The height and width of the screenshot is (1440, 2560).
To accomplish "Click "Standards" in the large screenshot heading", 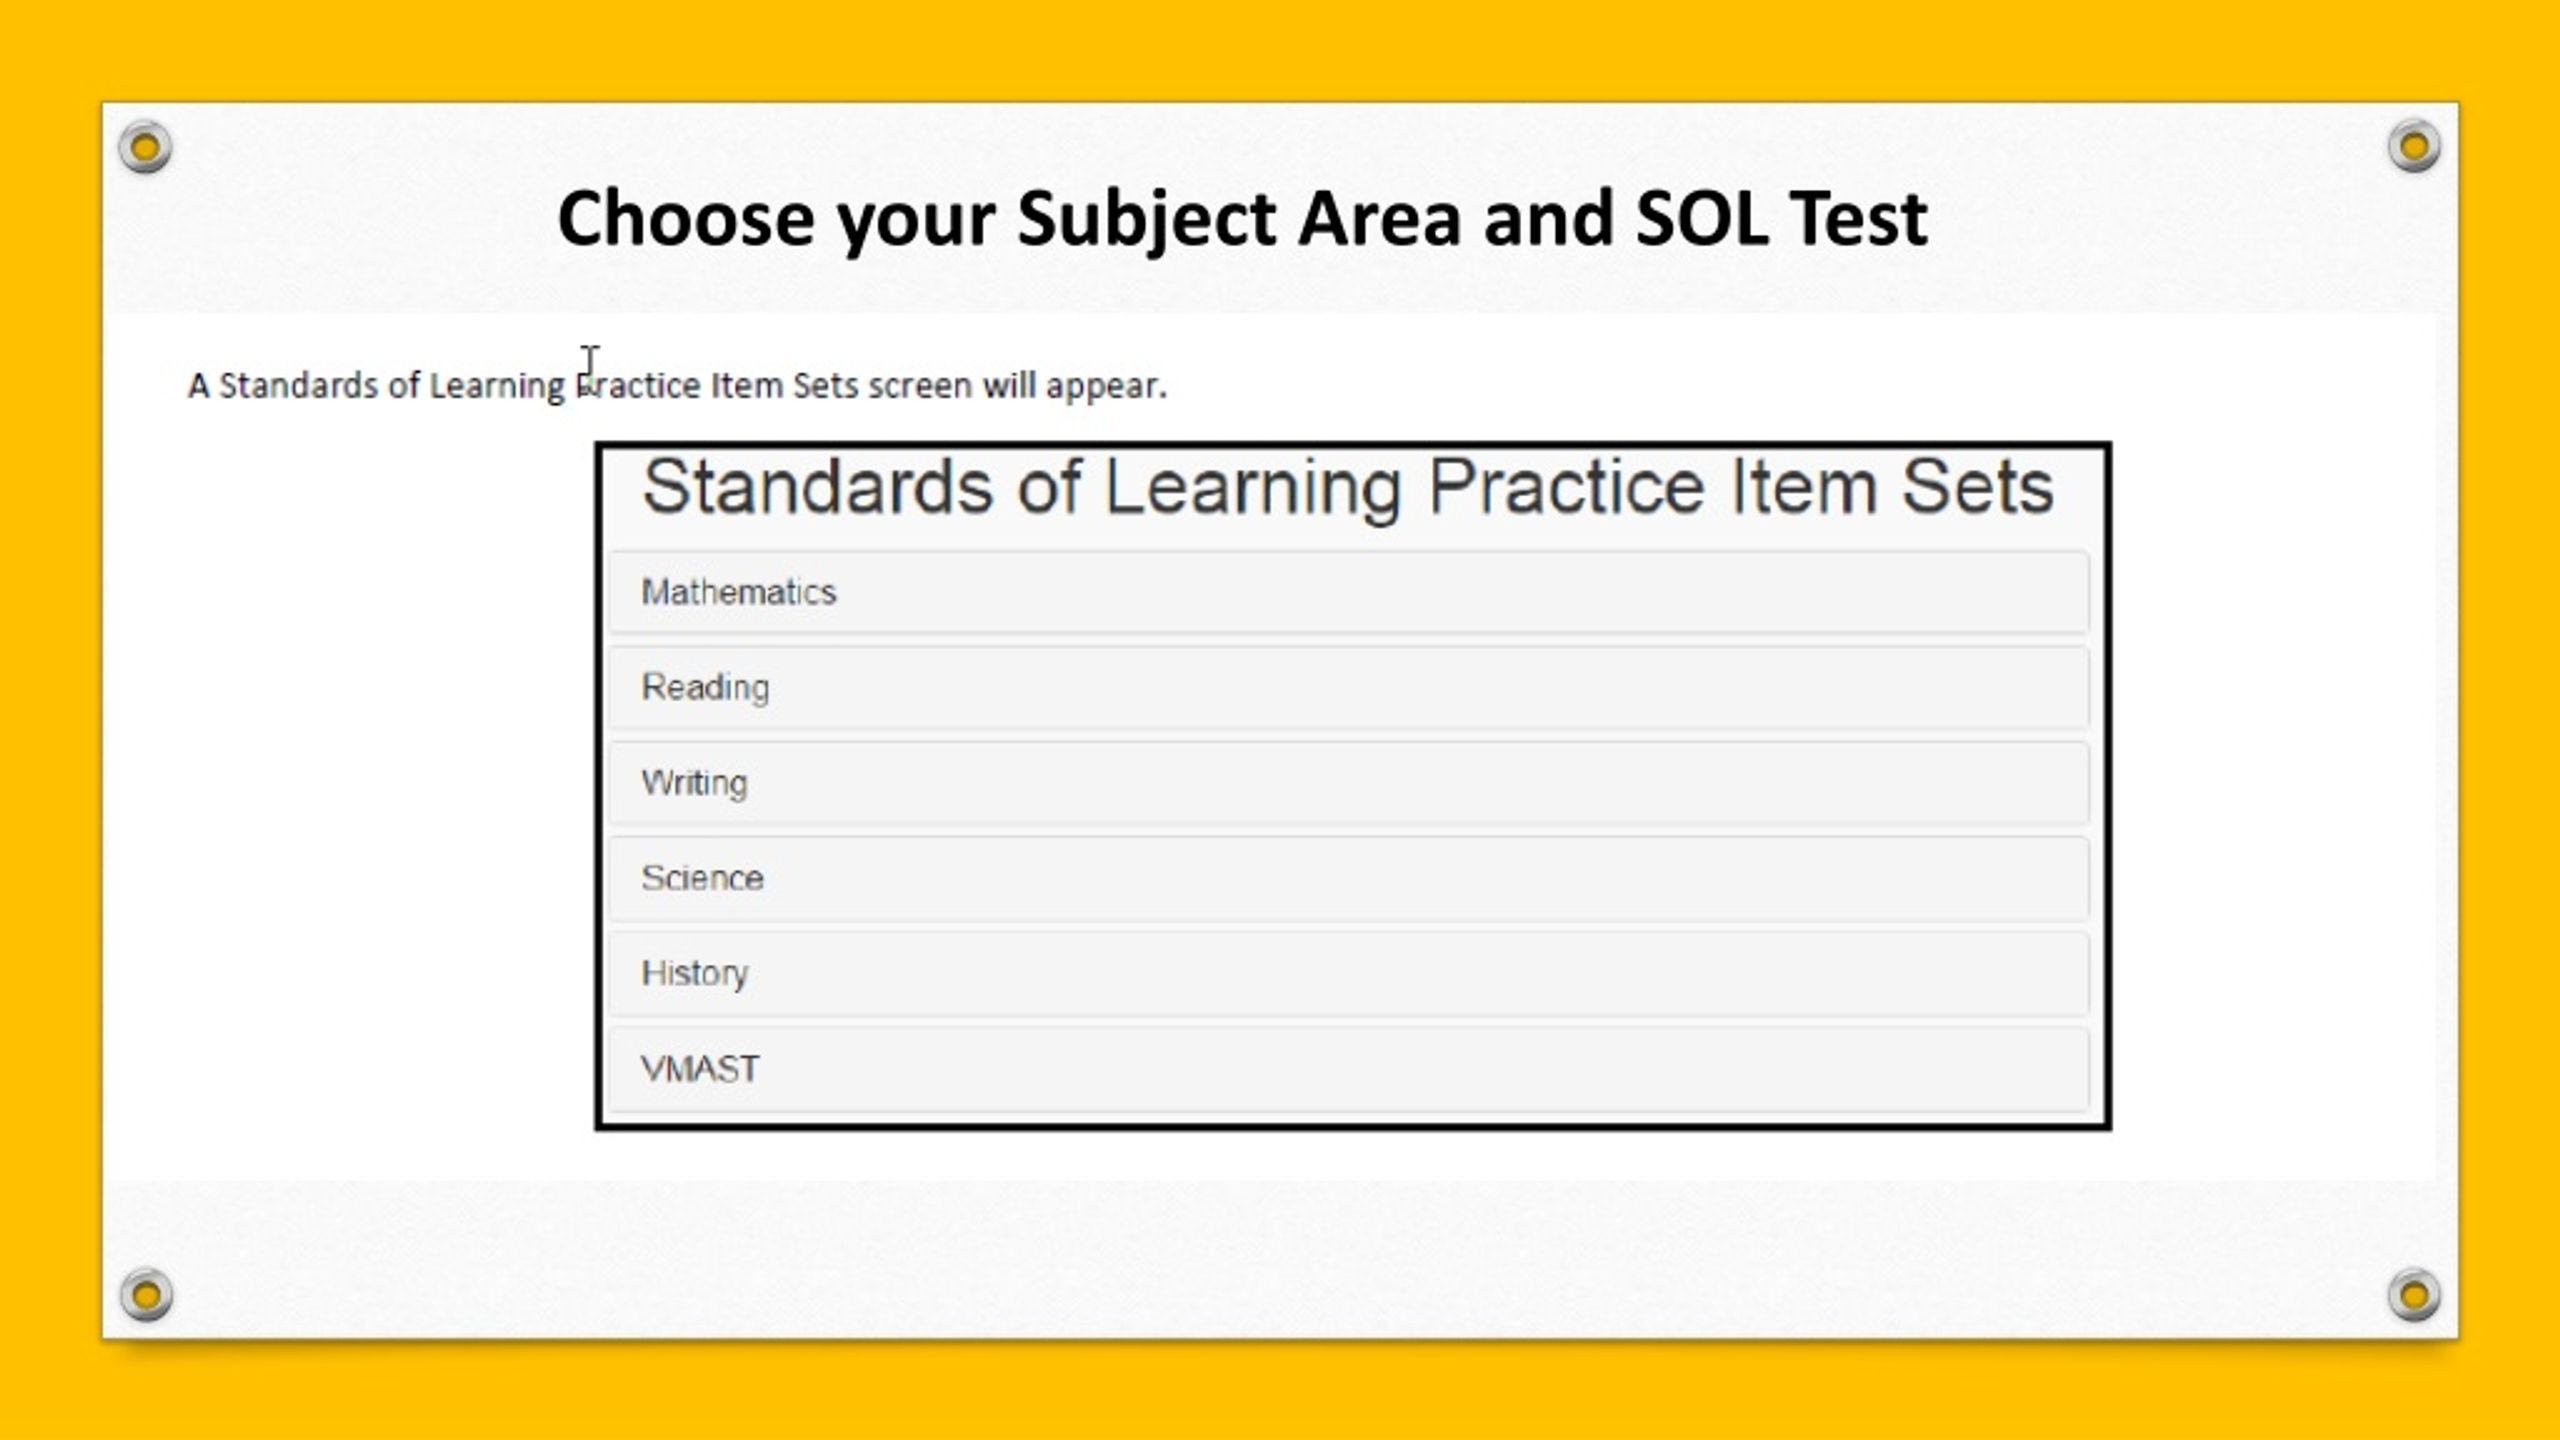I will click(x=818, y=487).
